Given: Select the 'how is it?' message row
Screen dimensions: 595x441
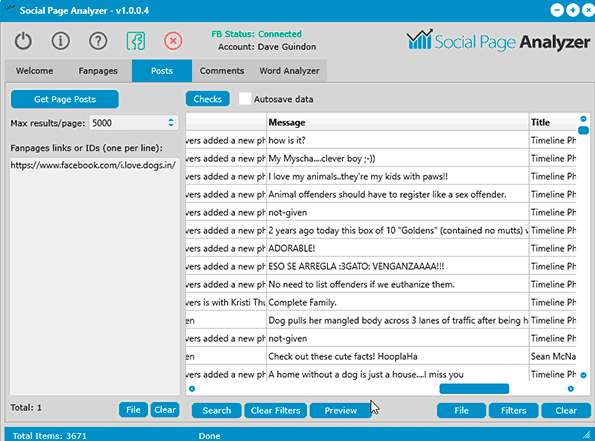Looking at the screenshot, I should coord(398,140).
